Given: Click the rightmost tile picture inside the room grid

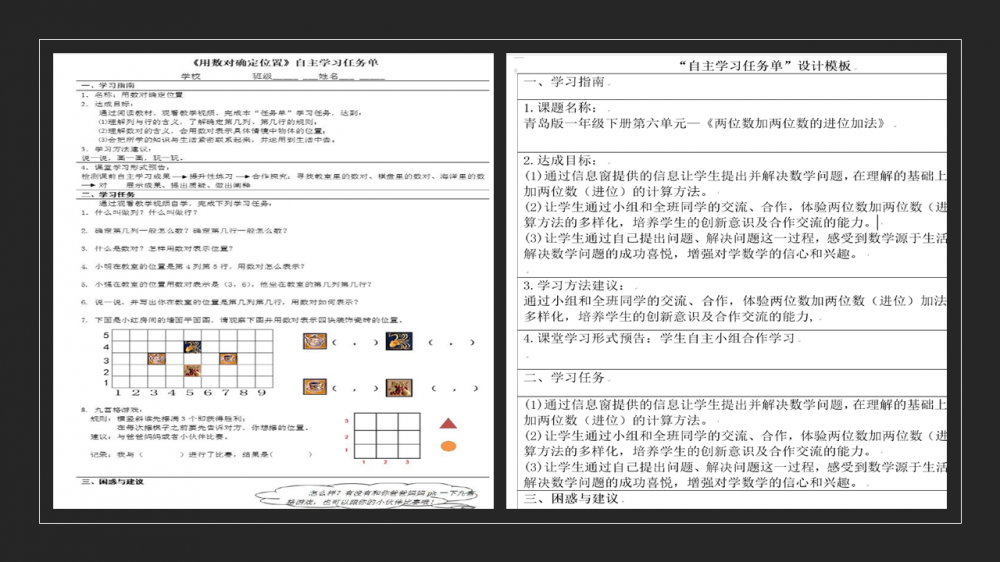Looking at the screenshot, I should click(x=226, y=358).
